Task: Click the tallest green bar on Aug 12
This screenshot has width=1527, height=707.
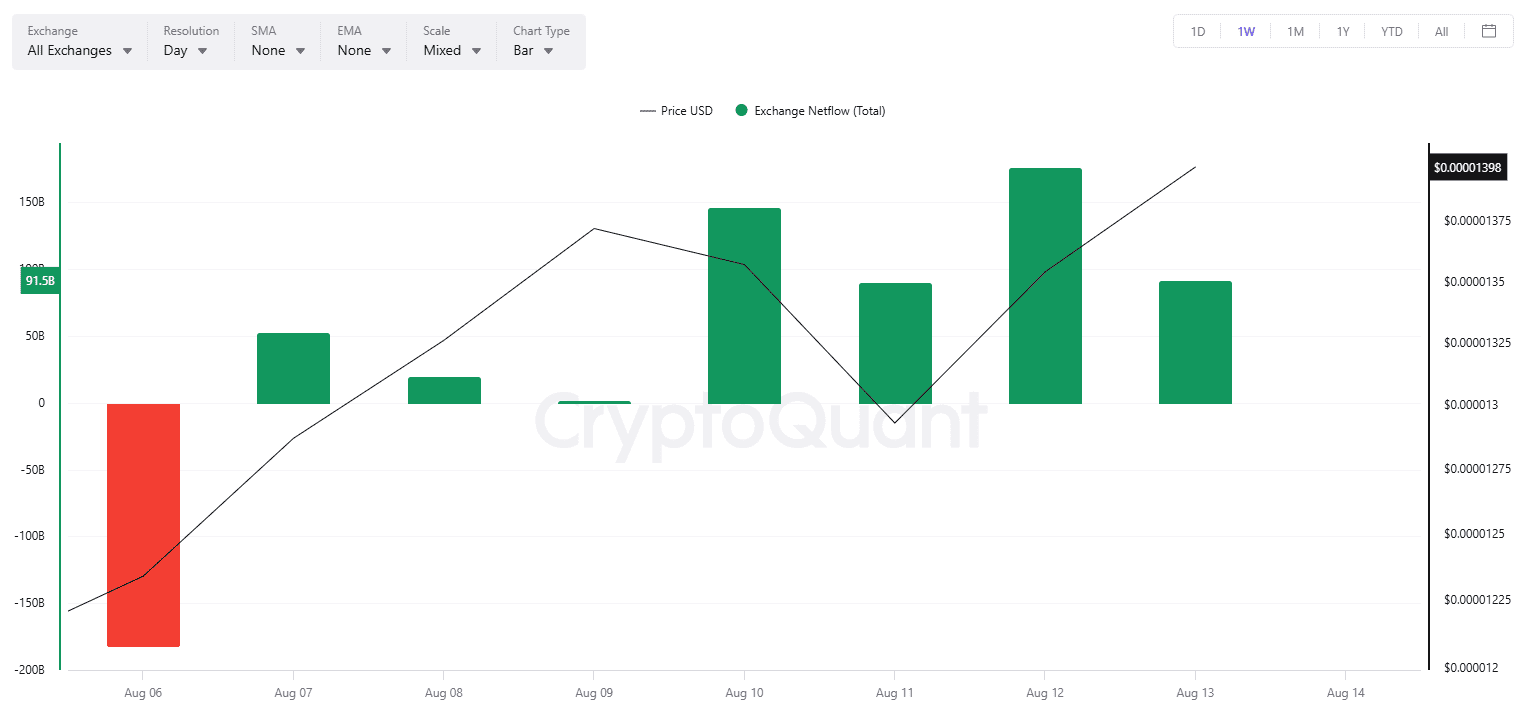Action: [x=1045, y=286]
